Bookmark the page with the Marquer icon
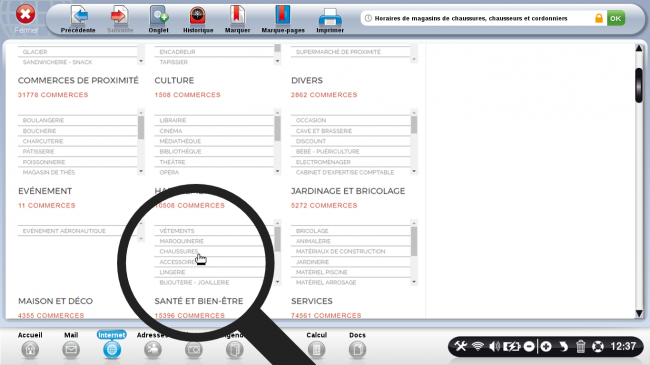This screenshot has height=365, width=650. click(x=238, y=15)
